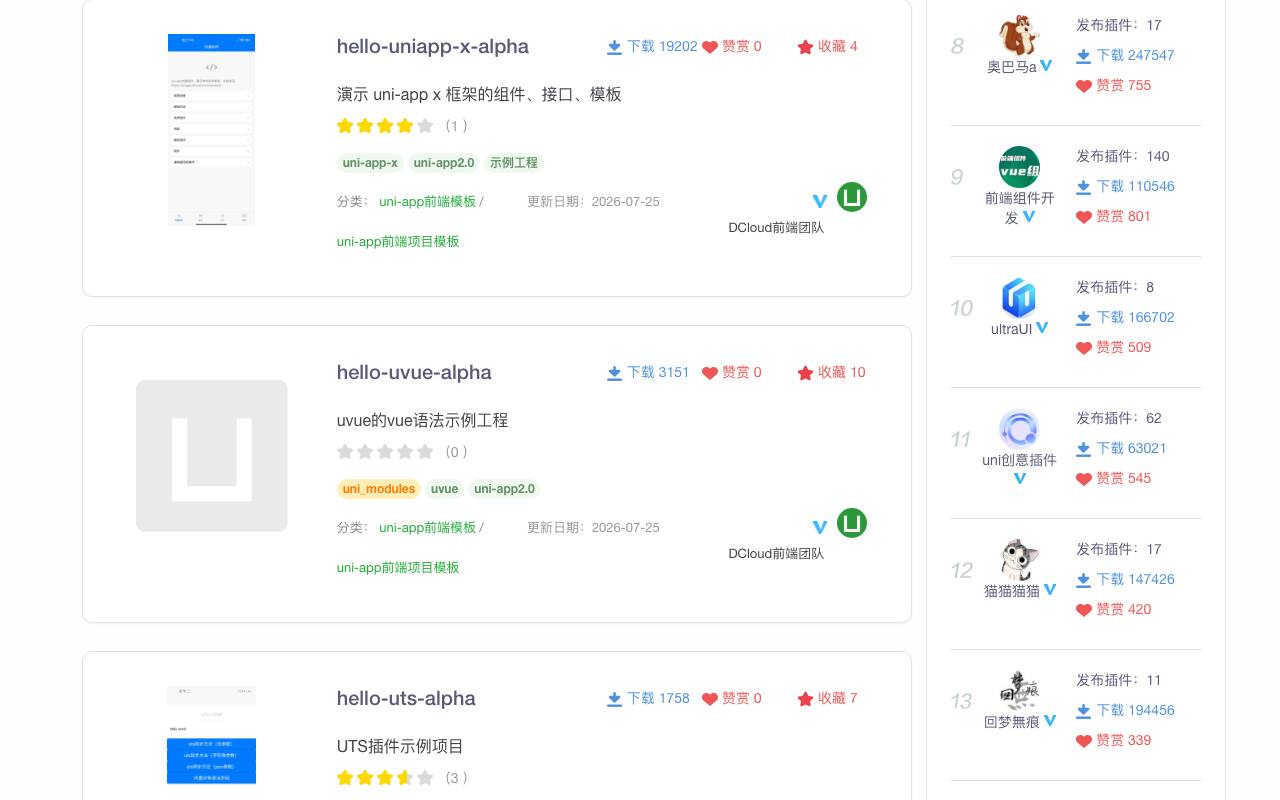Open the DCloud avatar in the hello-uniapp-x-alpha card

(852, 197)
